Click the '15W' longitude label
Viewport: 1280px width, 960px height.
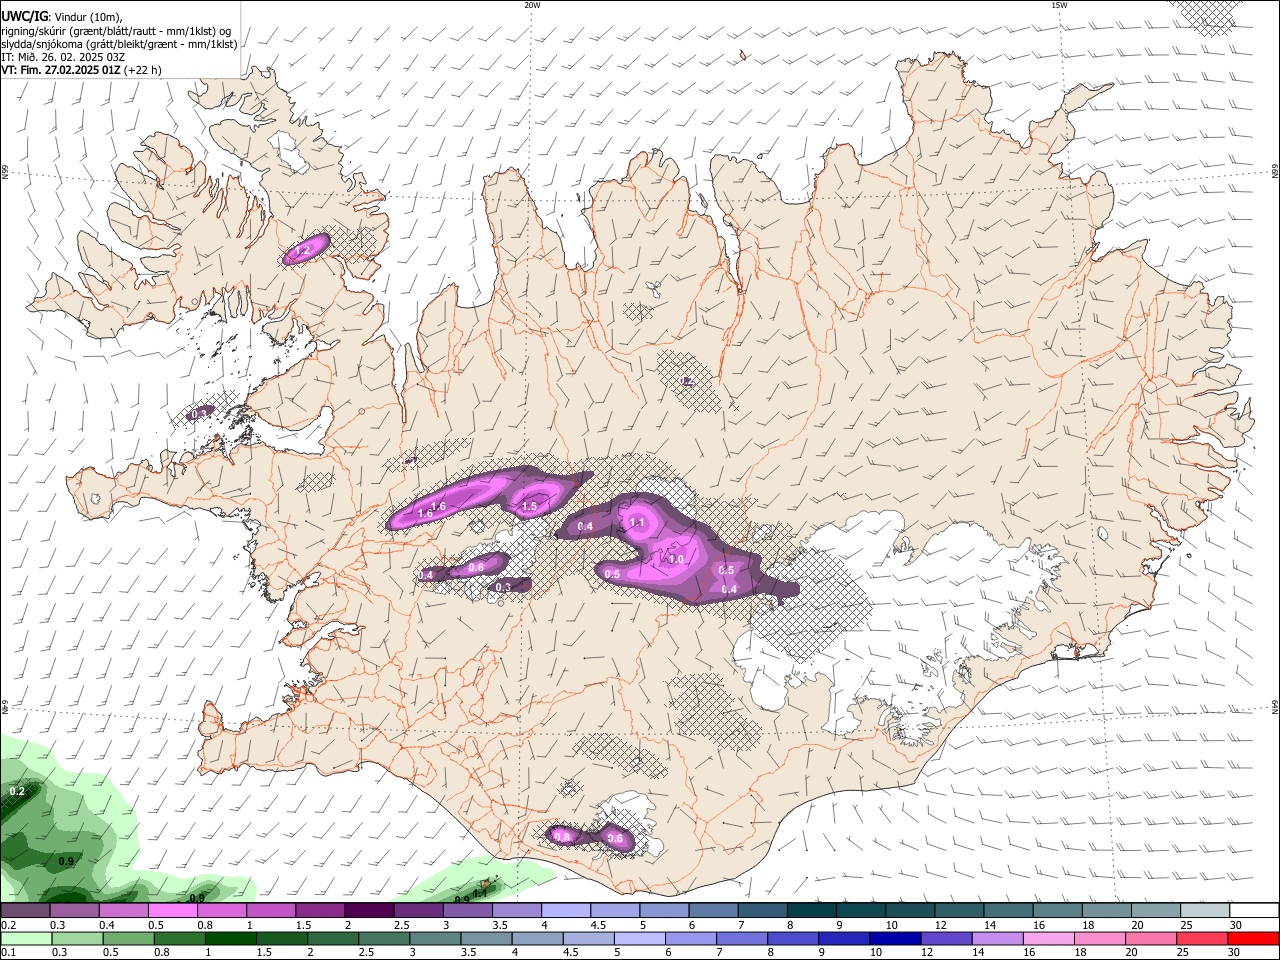click(x=1059, y=5)
